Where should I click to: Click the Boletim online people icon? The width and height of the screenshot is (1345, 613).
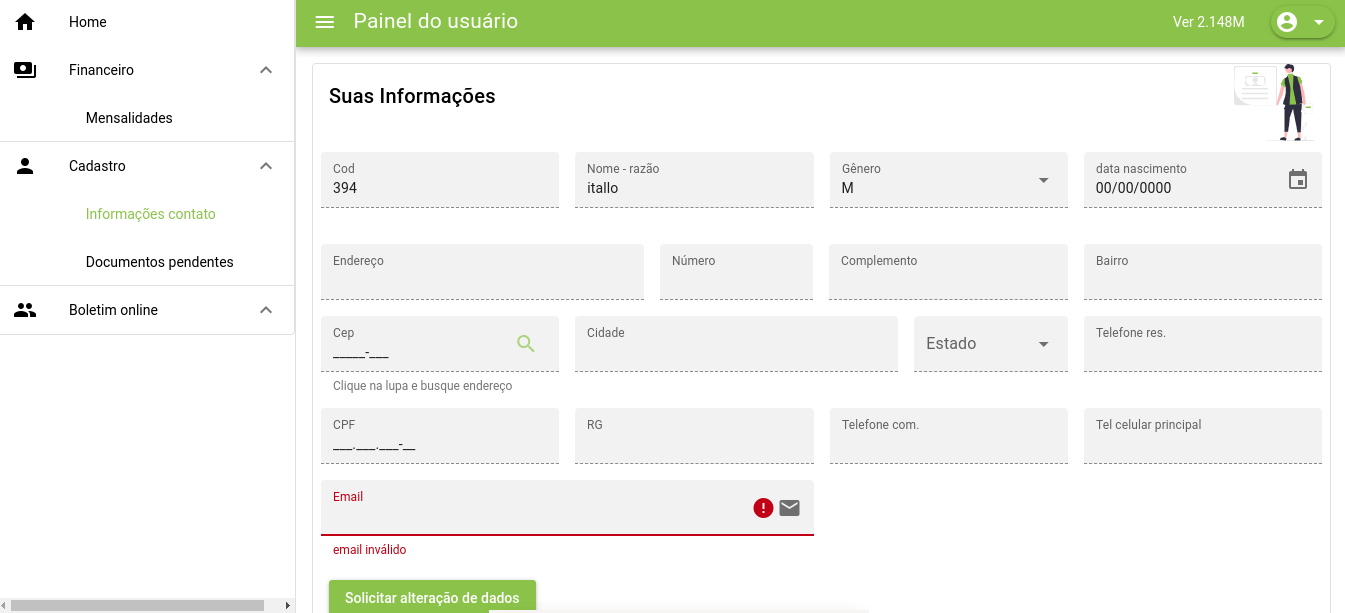tap(25, 310)
